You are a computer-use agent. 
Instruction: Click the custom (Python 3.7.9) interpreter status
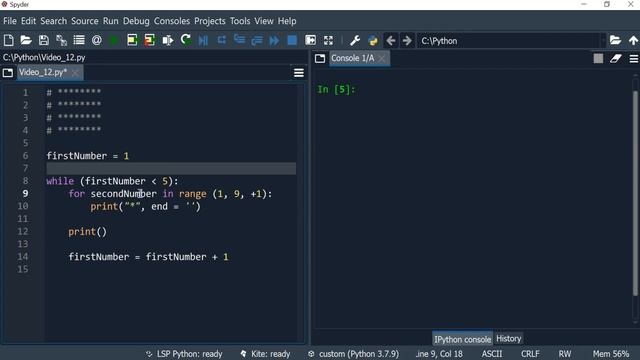353,353
